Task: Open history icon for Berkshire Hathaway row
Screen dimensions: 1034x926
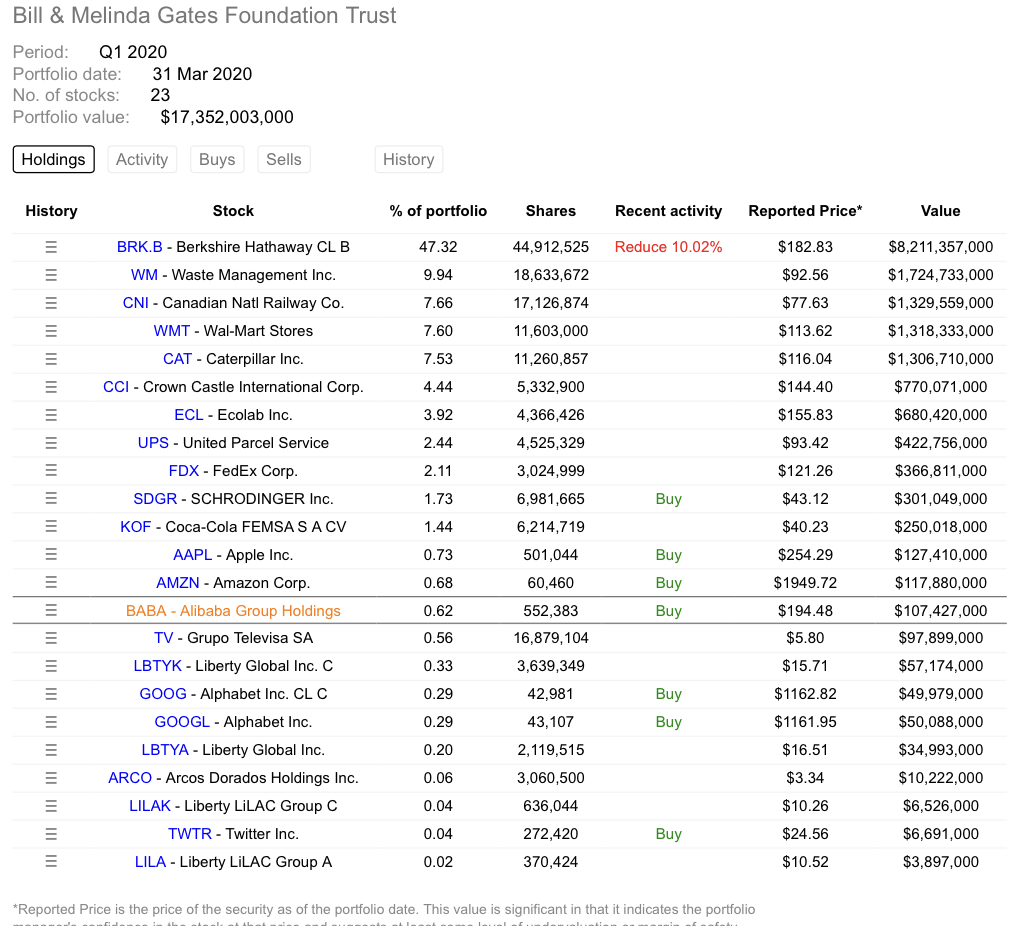Action: [x=51, y=247]
